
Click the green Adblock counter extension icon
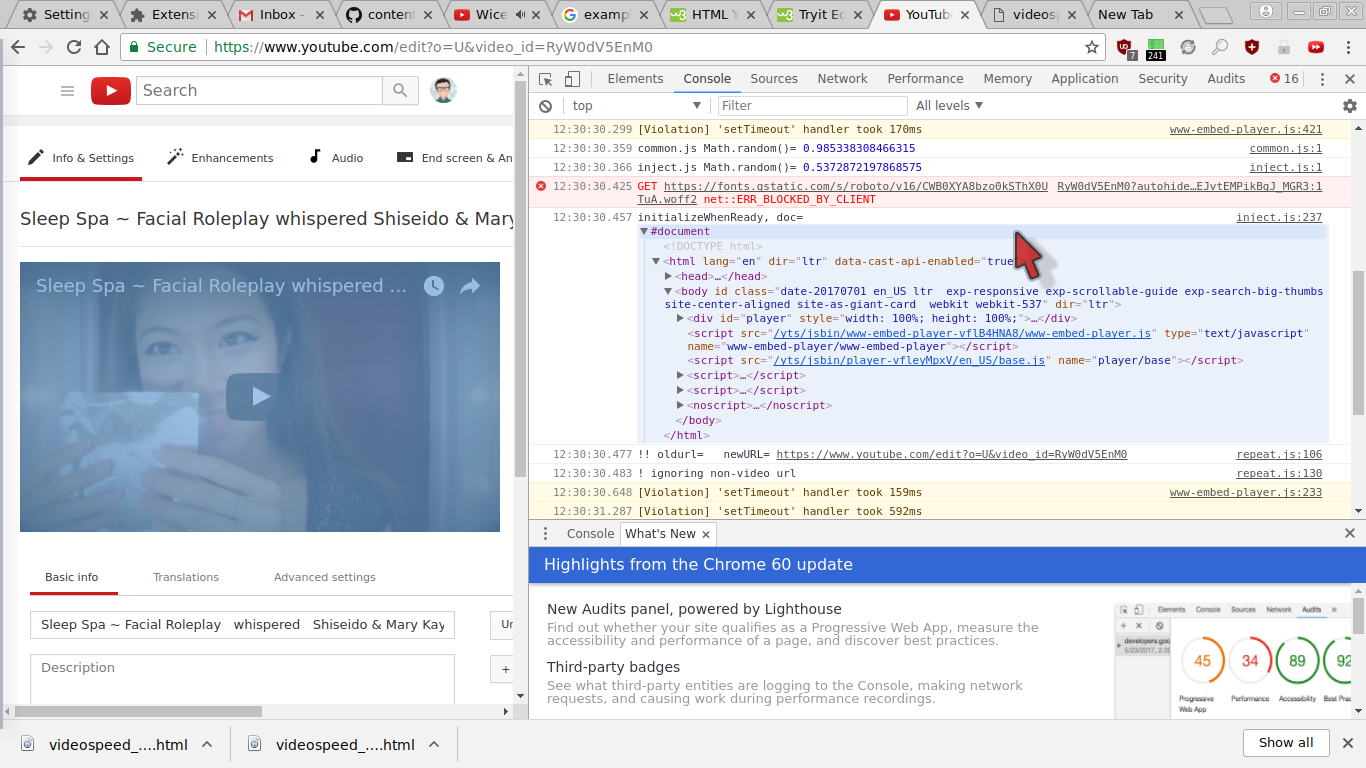[x=1156, y=45]
